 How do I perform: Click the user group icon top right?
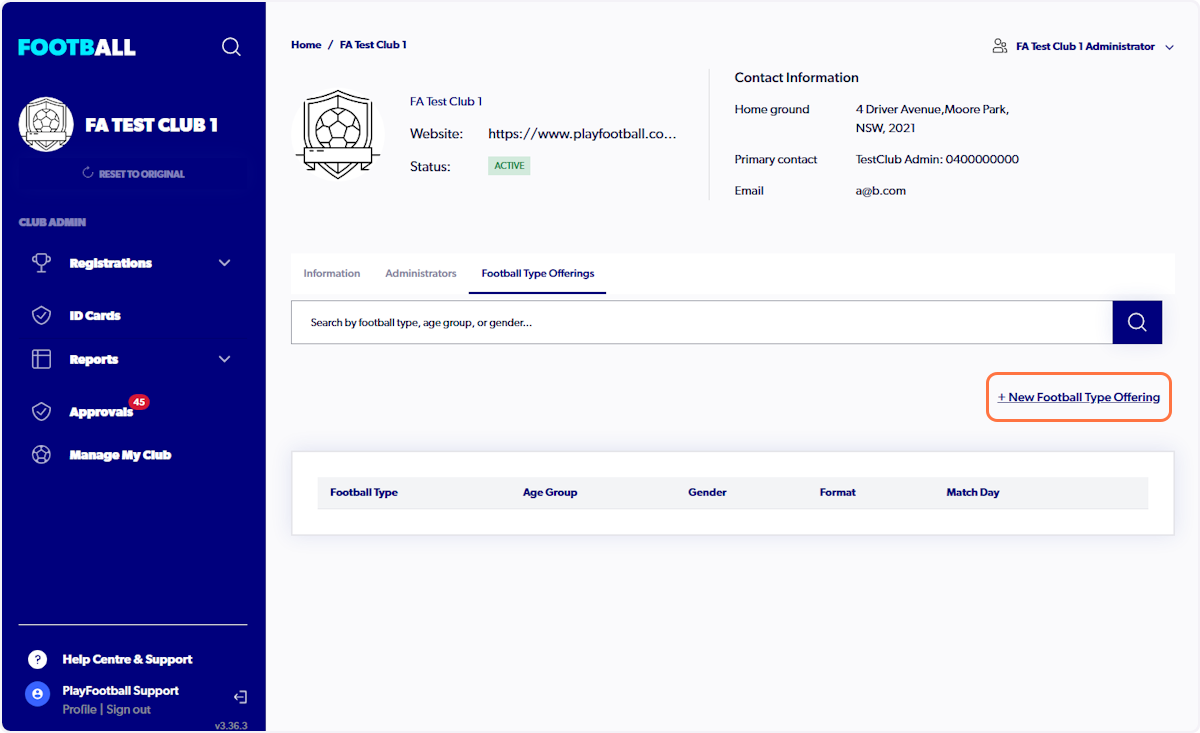[x=999, y=46]
